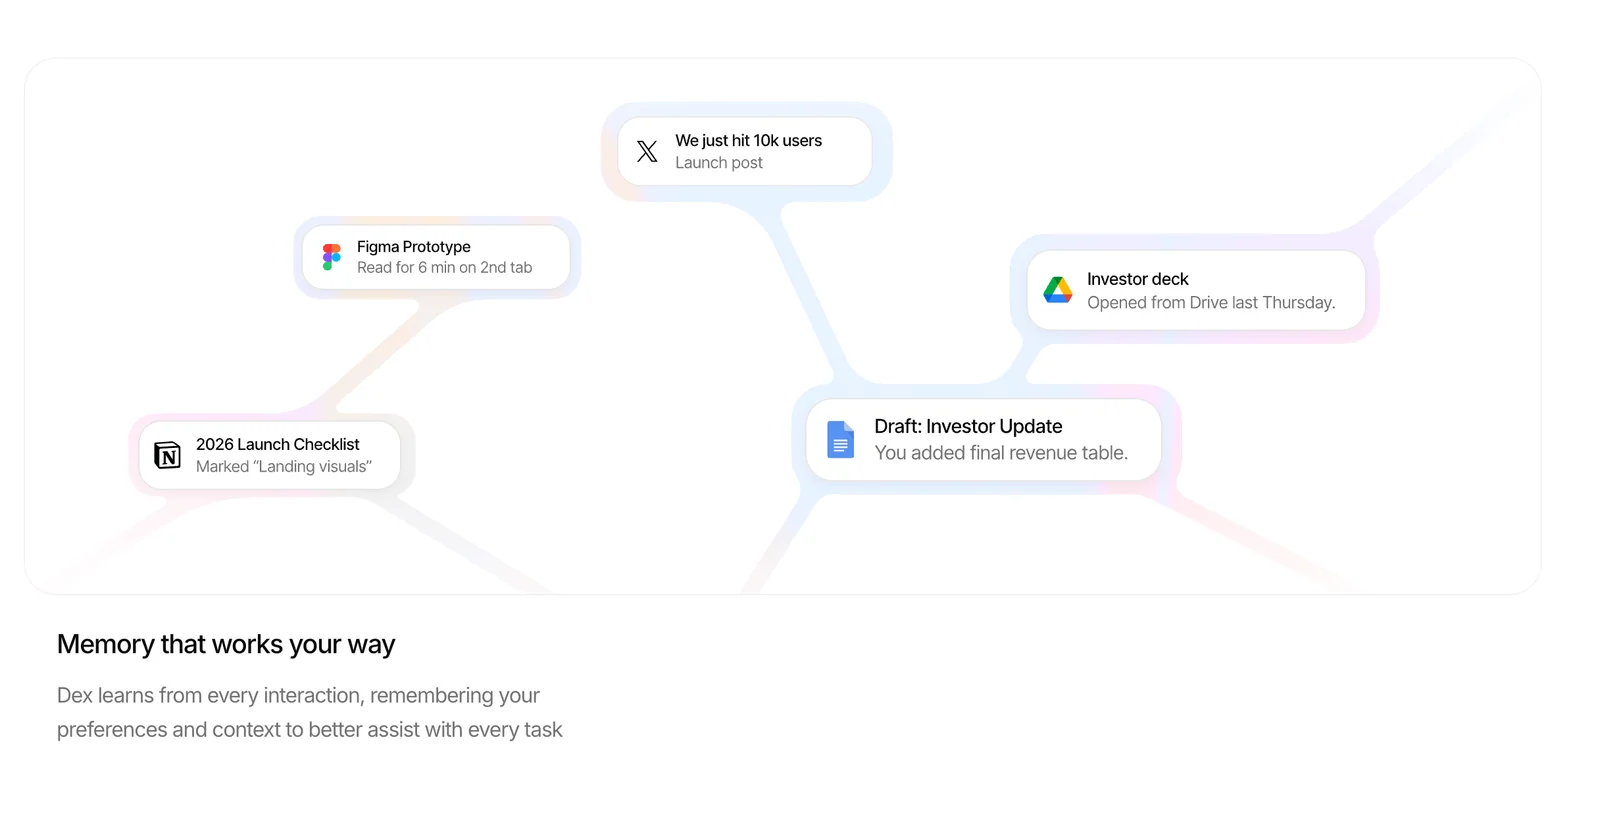The width and height of the screenshot is (1600, 813).
Task: Select the "Figma Prototype" card title
Action: point(413,247)
